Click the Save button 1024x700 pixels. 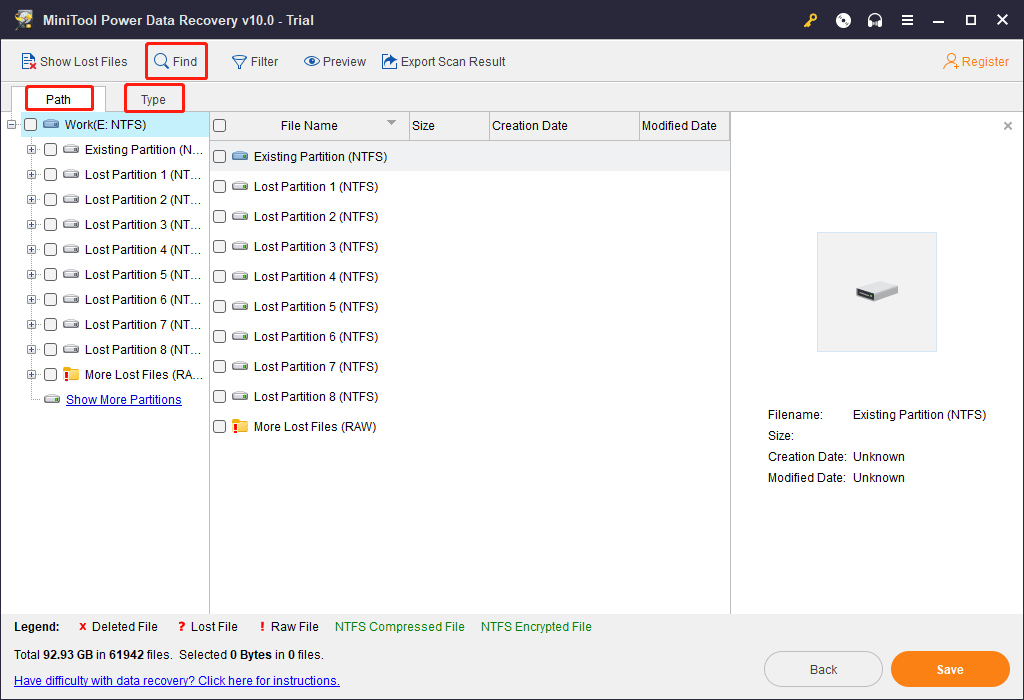tap(950, 669)
